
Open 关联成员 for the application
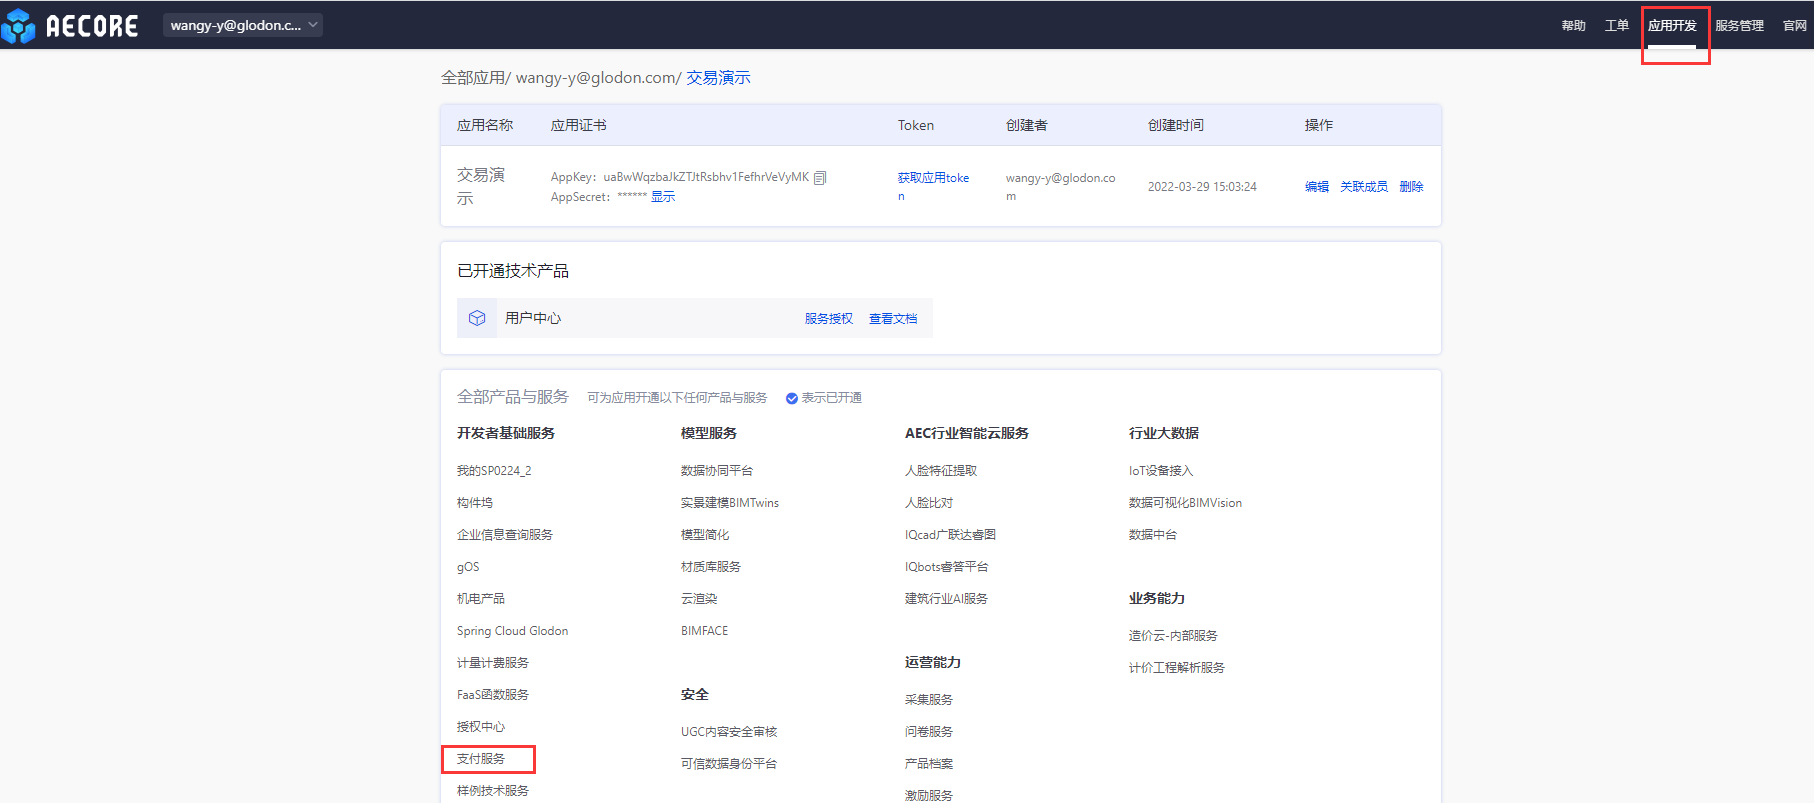[1363, 187]
